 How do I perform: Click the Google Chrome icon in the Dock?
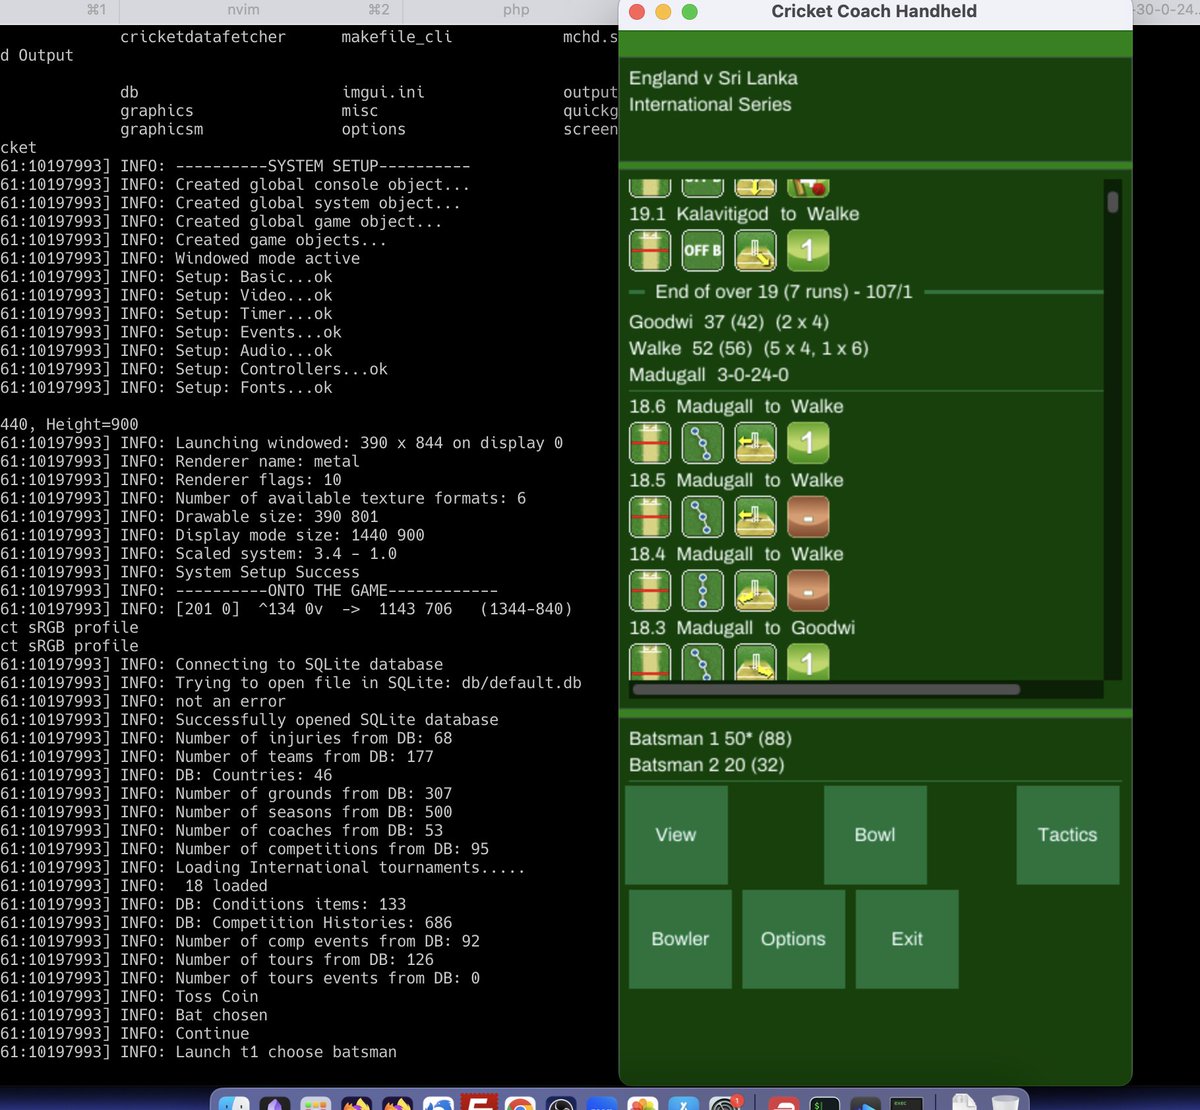point(520,1103)
